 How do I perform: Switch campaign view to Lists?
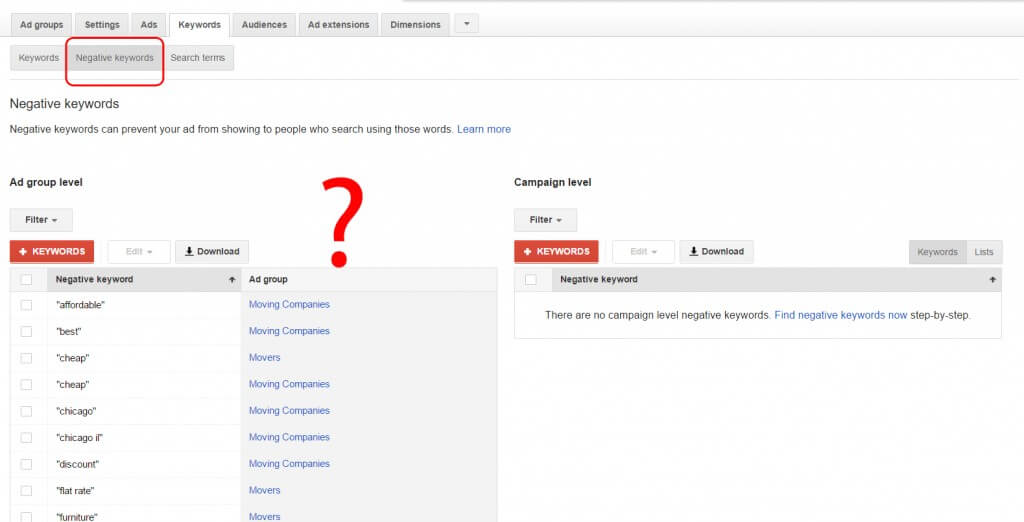tap(984, 252)
